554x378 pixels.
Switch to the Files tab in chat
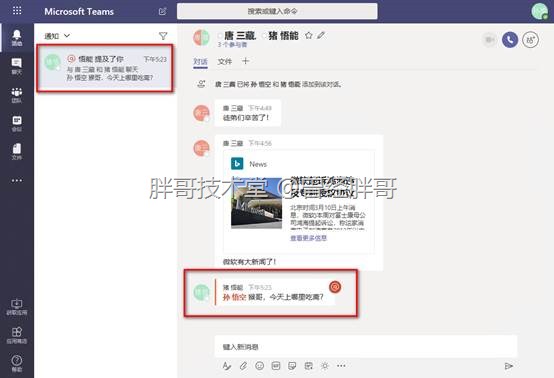click(225, 61)
